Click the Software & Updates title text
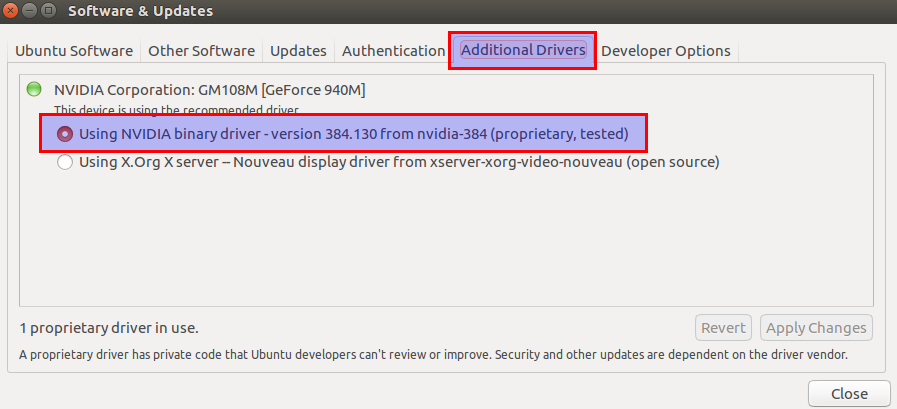The height and width of the screenshot is (409, 897). click(141, 11)
